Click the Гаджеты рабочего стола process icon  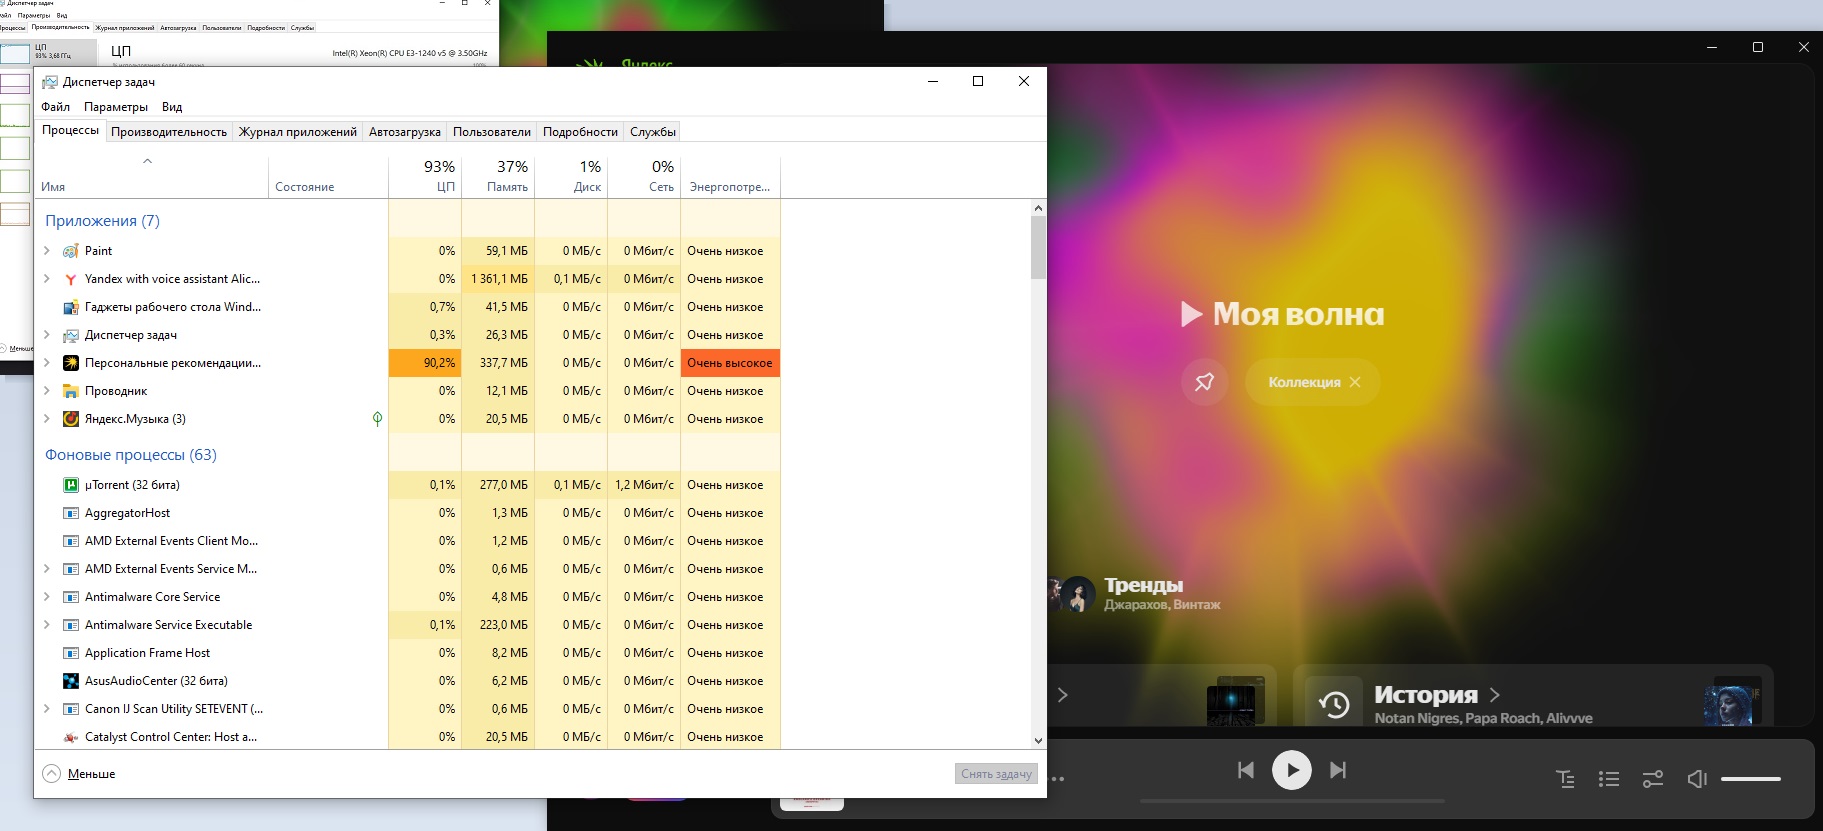pos(71,307)
